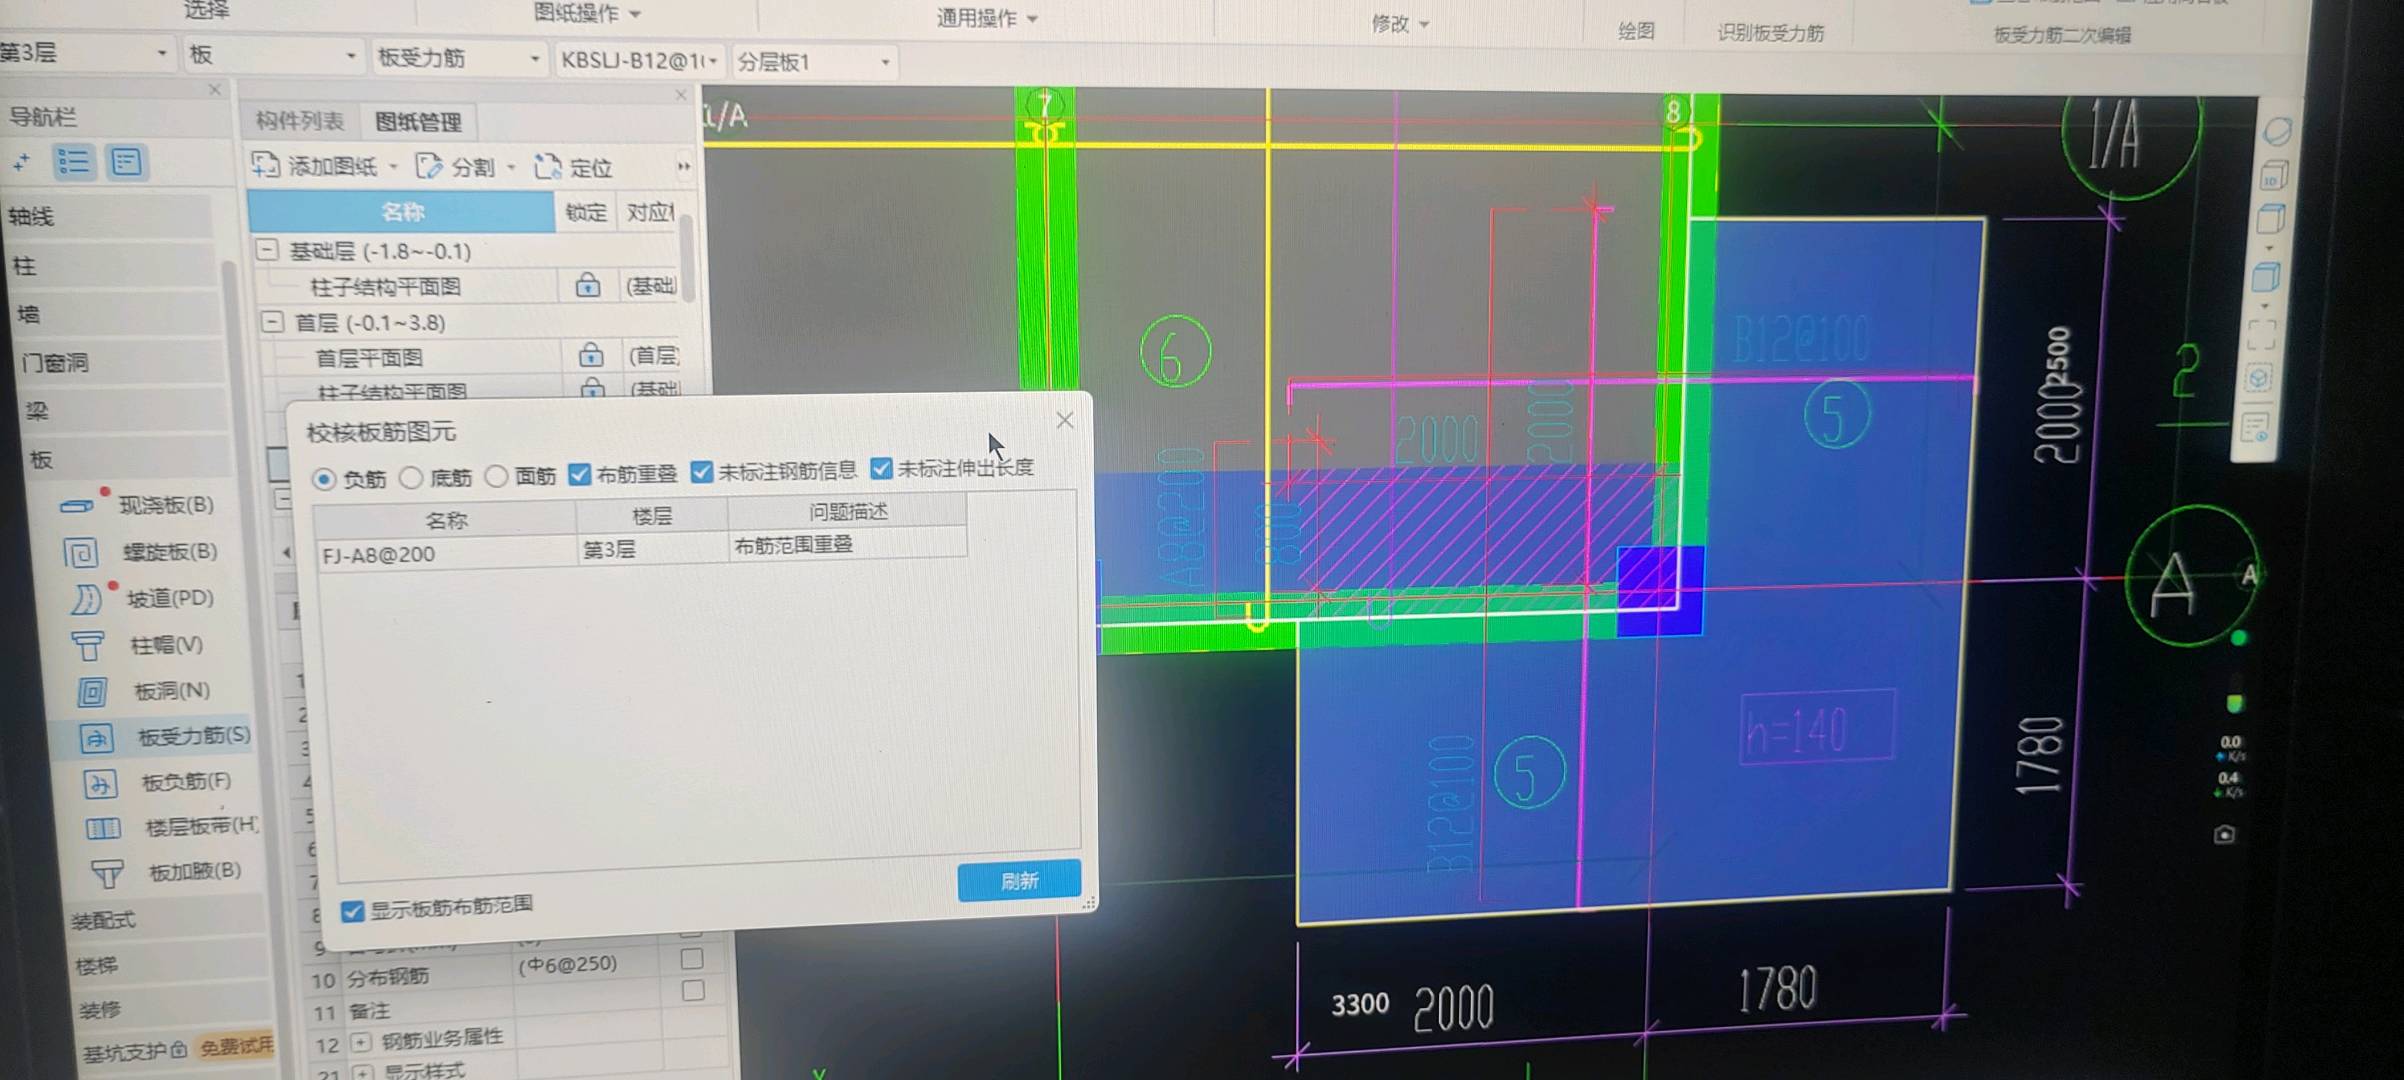Tick the checkbox in 备注 row

(692, 990)
